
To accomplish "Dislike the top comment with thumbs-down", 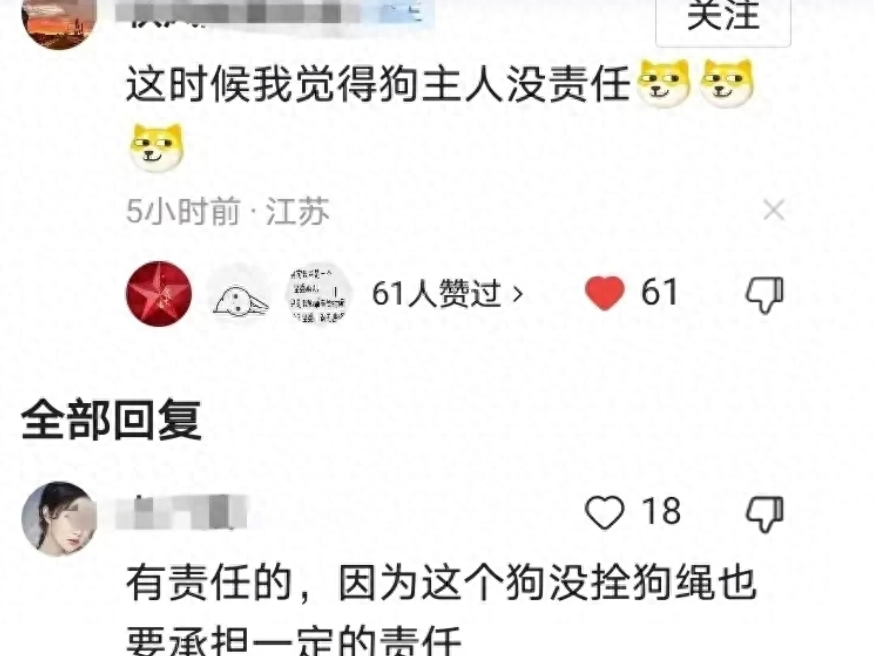I will 765,294.
